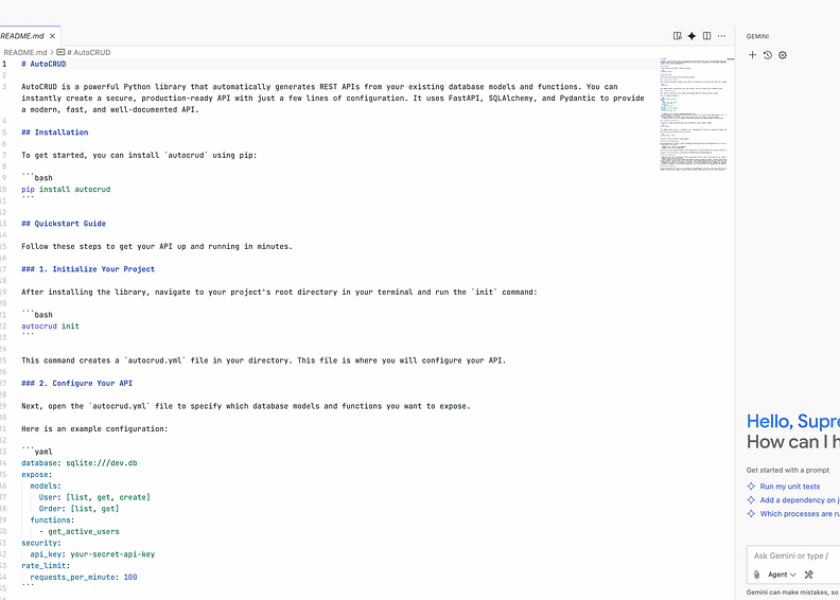
Task: Open the Markdown preview to the side
Action: 677,36
